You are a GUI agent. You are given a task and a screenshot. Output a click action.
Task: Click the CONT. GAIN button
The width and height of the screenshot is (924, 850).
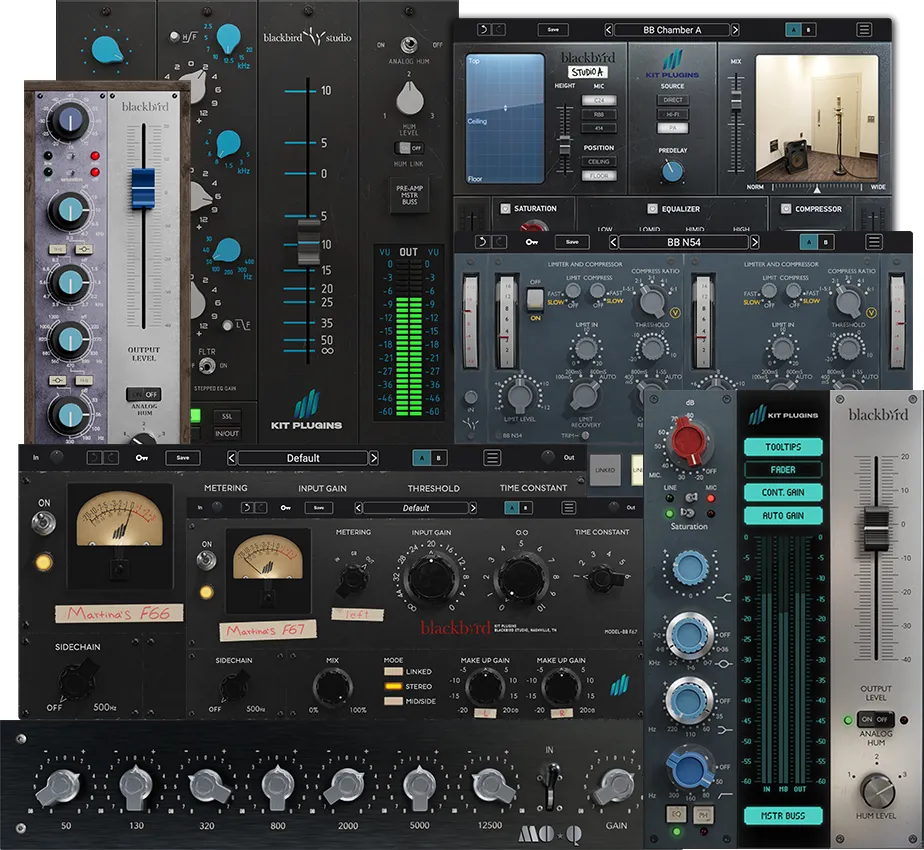(x=783, y=492)
